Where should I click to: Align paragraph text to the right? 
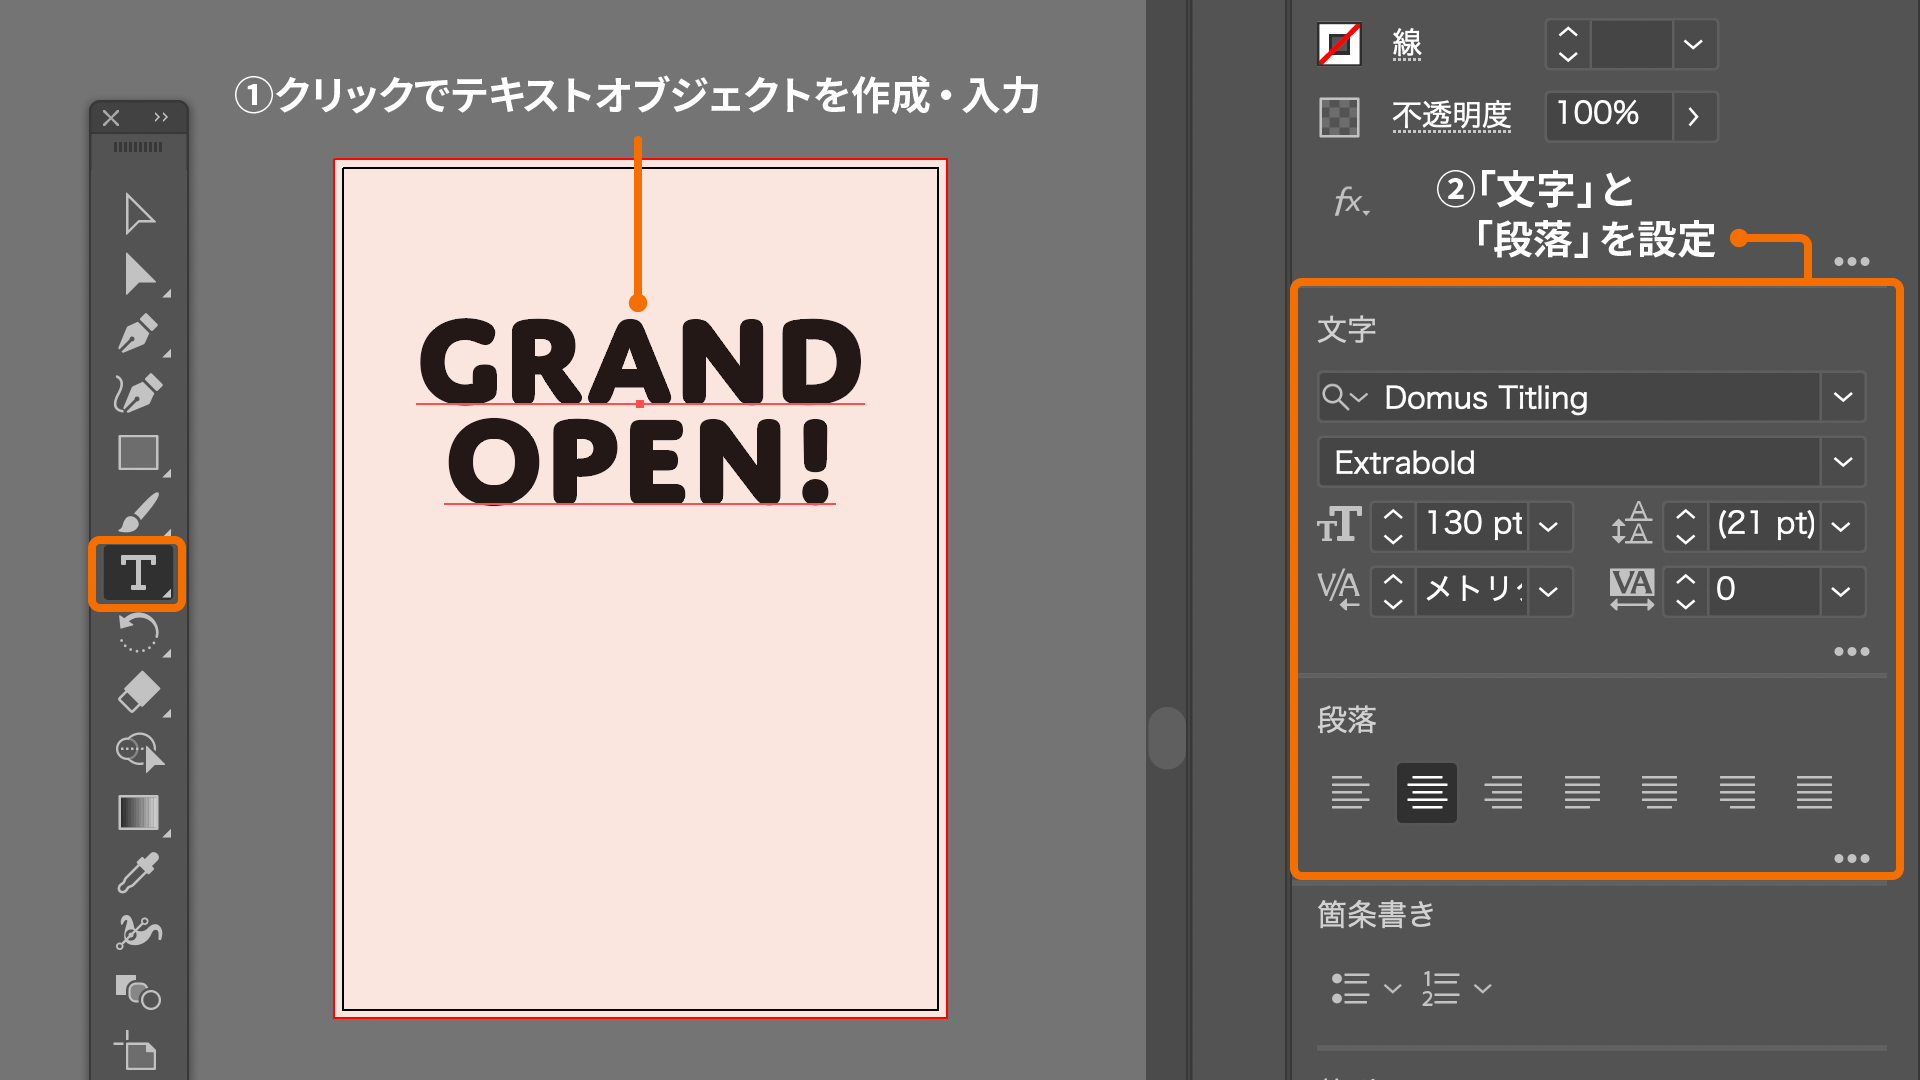(1503, 793)
